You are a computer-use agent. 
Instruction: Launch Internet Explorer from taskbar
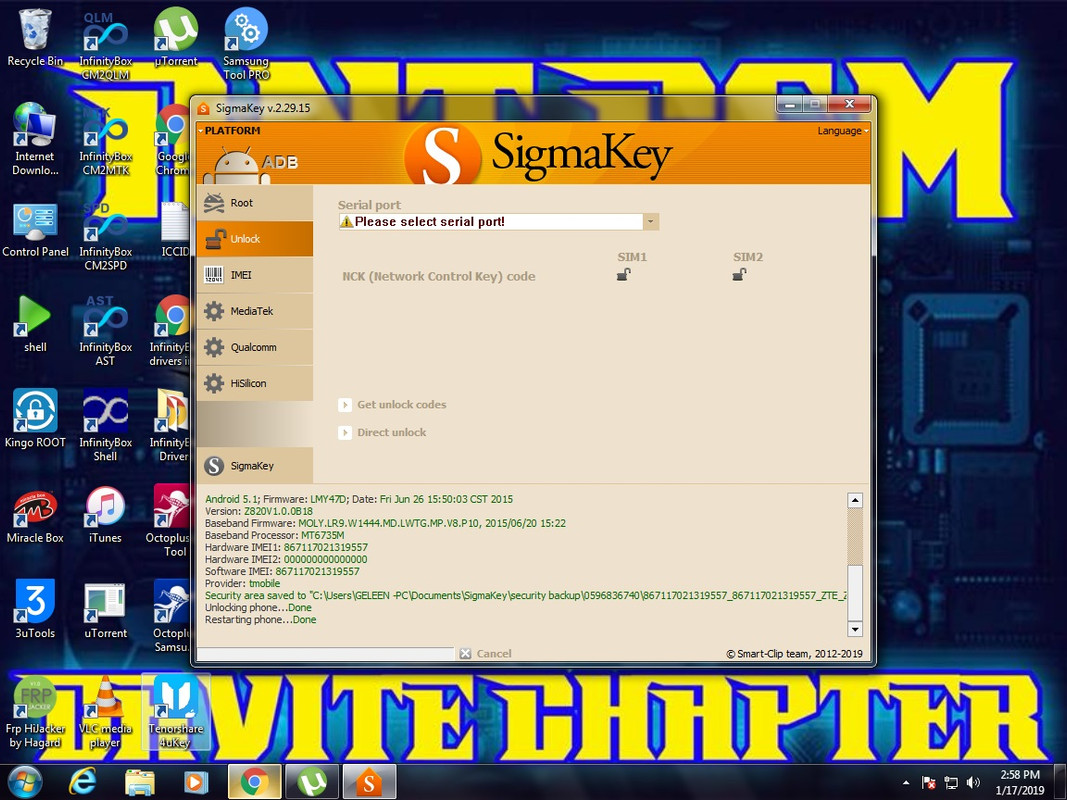pyautogui.click(x=82, y=782)
